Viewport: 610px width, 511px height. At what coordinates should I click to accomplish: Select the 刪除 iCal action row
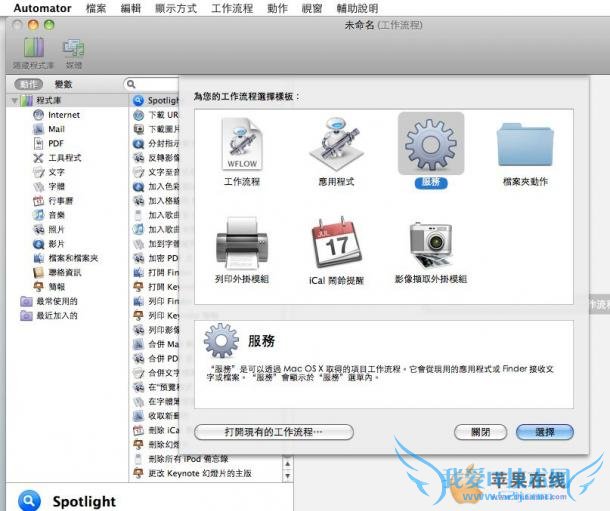coord(156,430)
